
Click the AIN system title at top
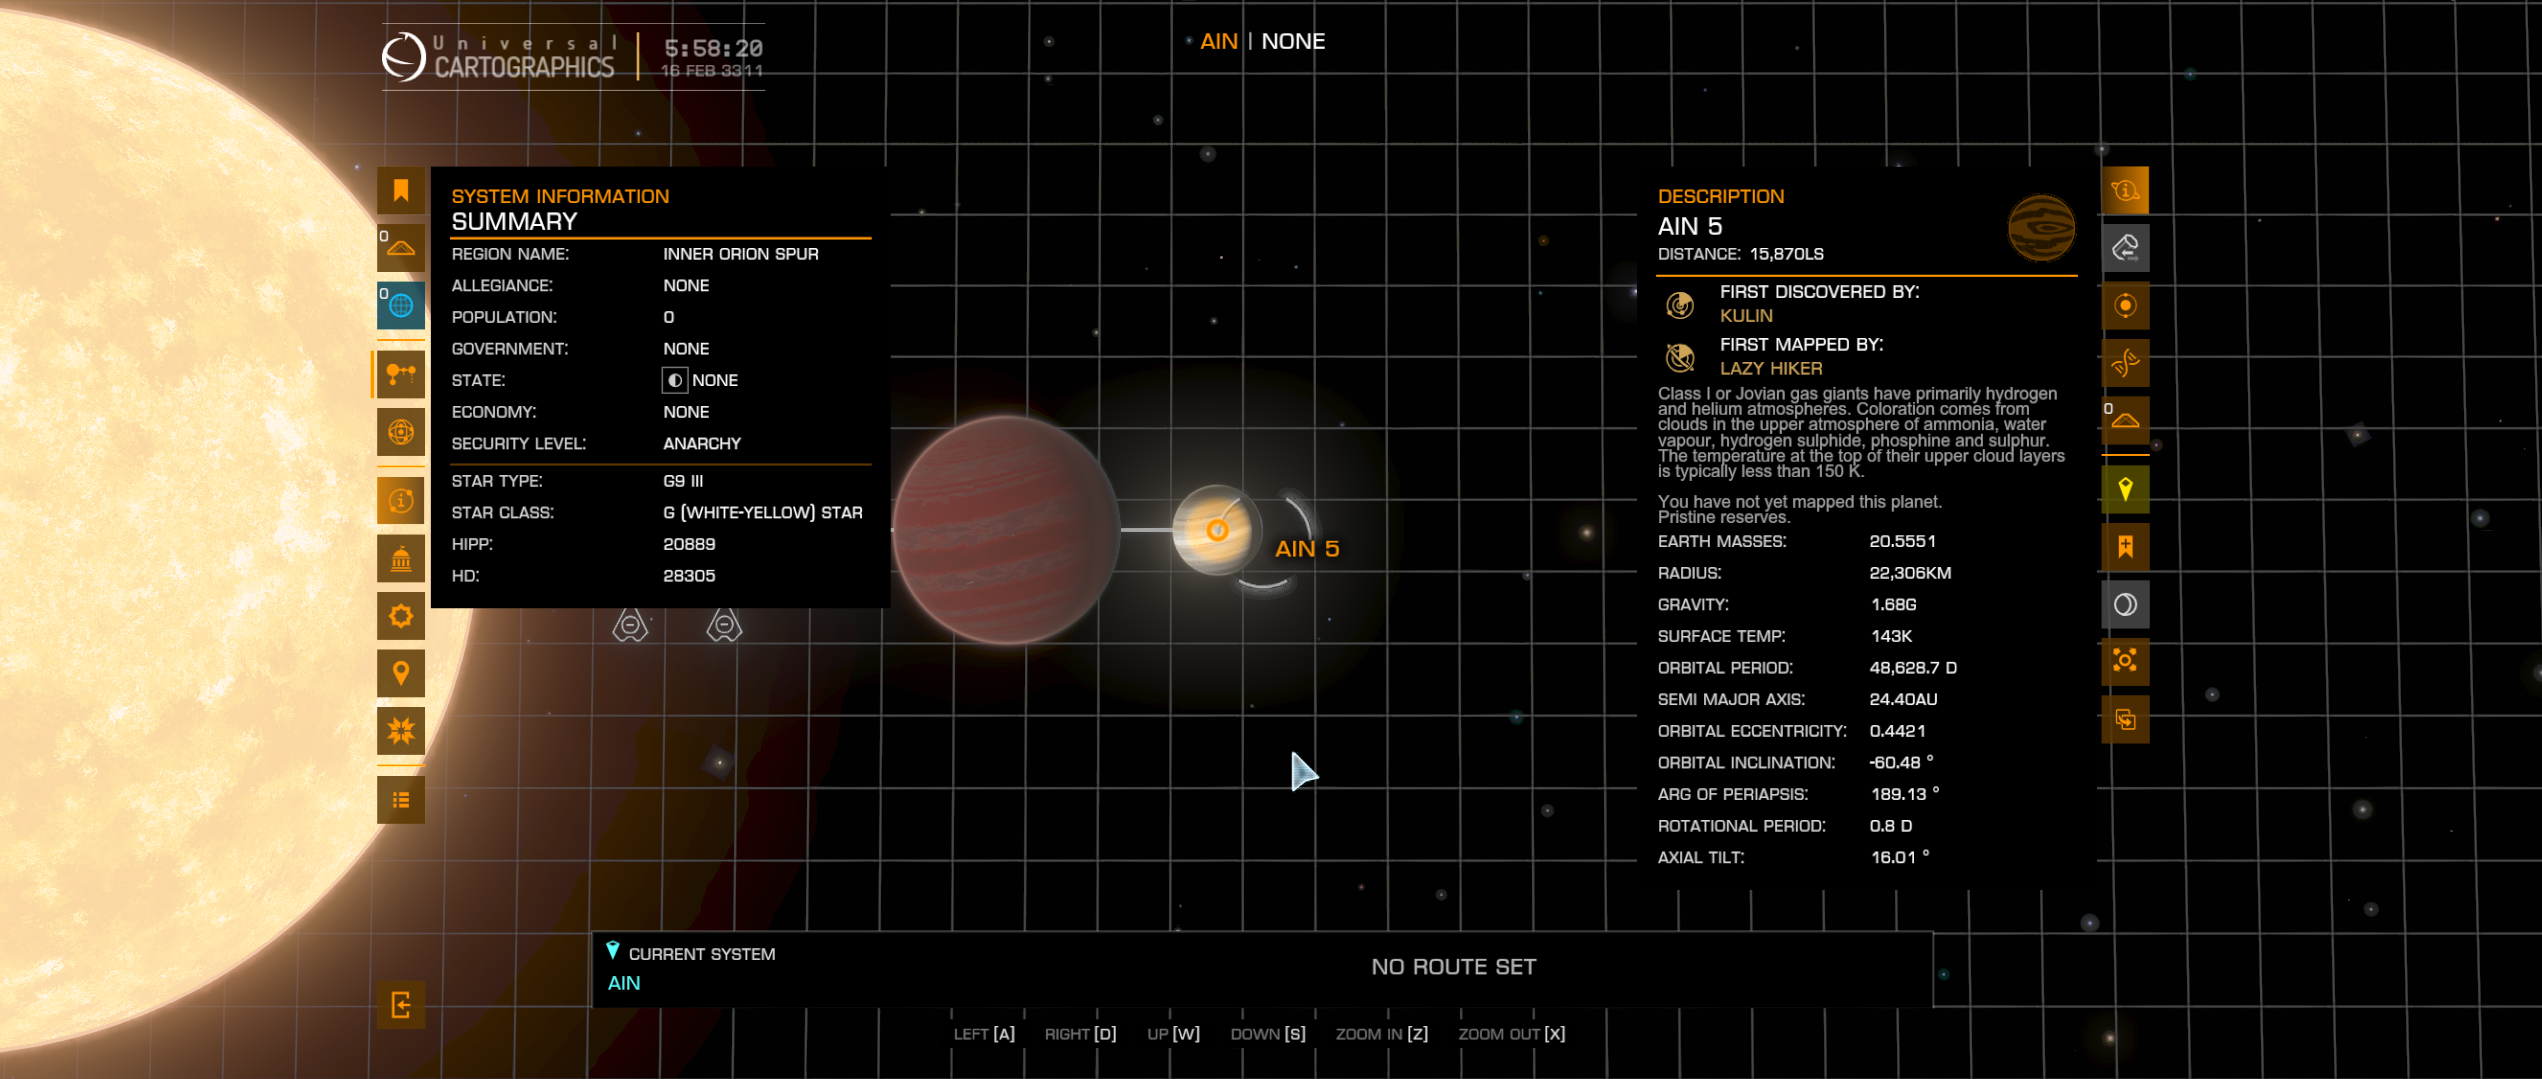click(1218, 41)
